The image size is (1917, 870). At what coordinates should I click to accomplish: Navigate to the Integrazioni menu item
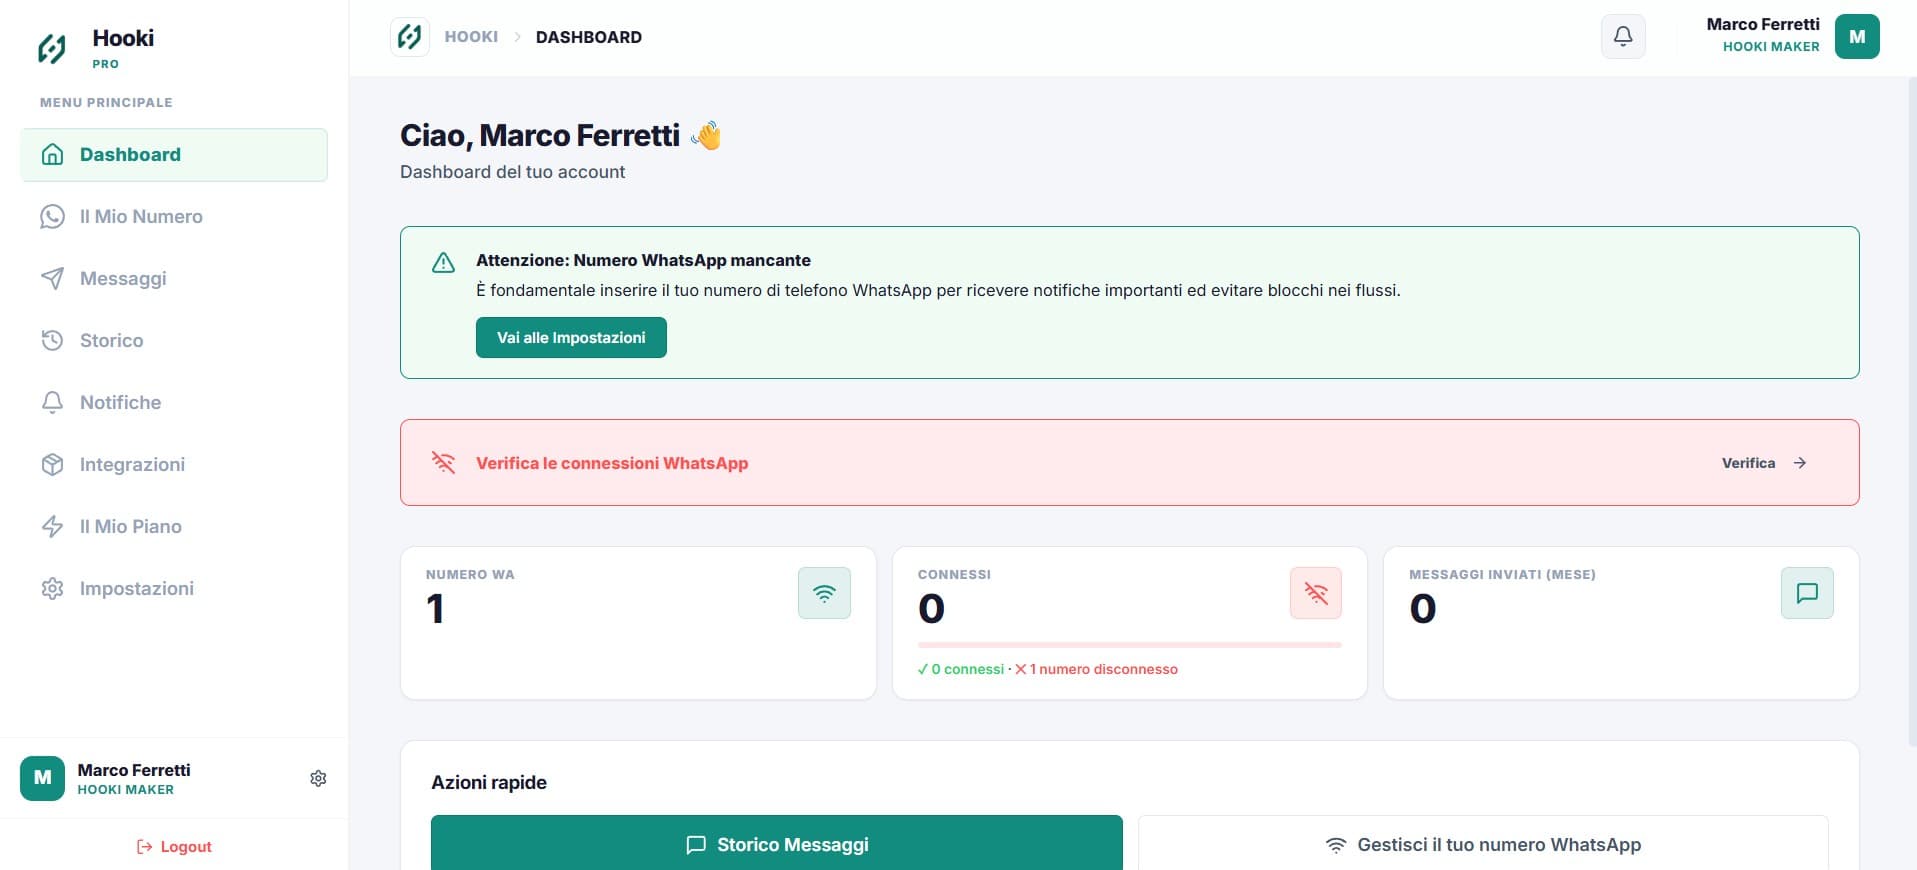point(174,465)
